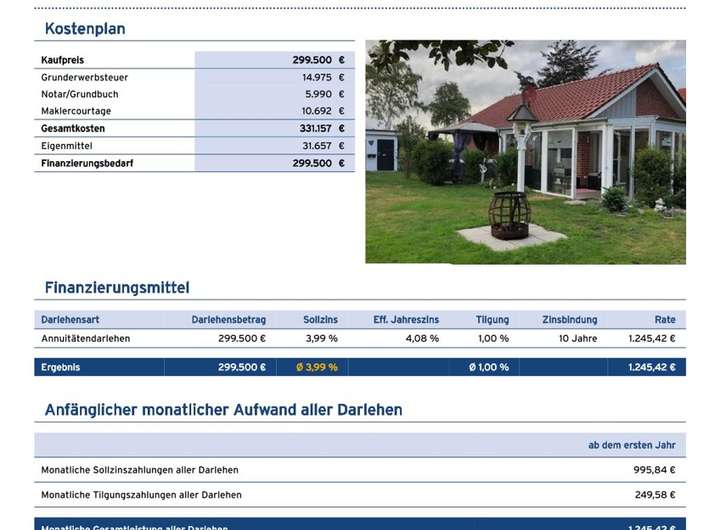Click the Maklercourtage amount 10.692 €
The image size is (720, 530).
[323, 111]
